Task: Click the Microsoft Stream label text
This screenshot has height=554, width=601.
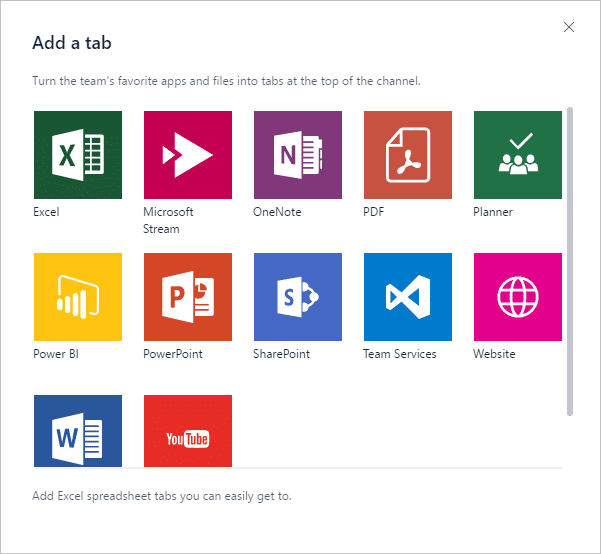Action: pos(168,220)
